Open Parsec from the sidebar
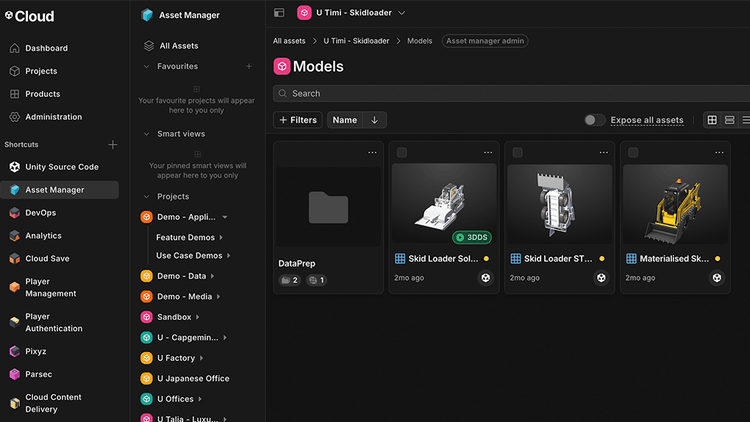Image resolution: width=750 pixels, height=422 pixels. 39,374
